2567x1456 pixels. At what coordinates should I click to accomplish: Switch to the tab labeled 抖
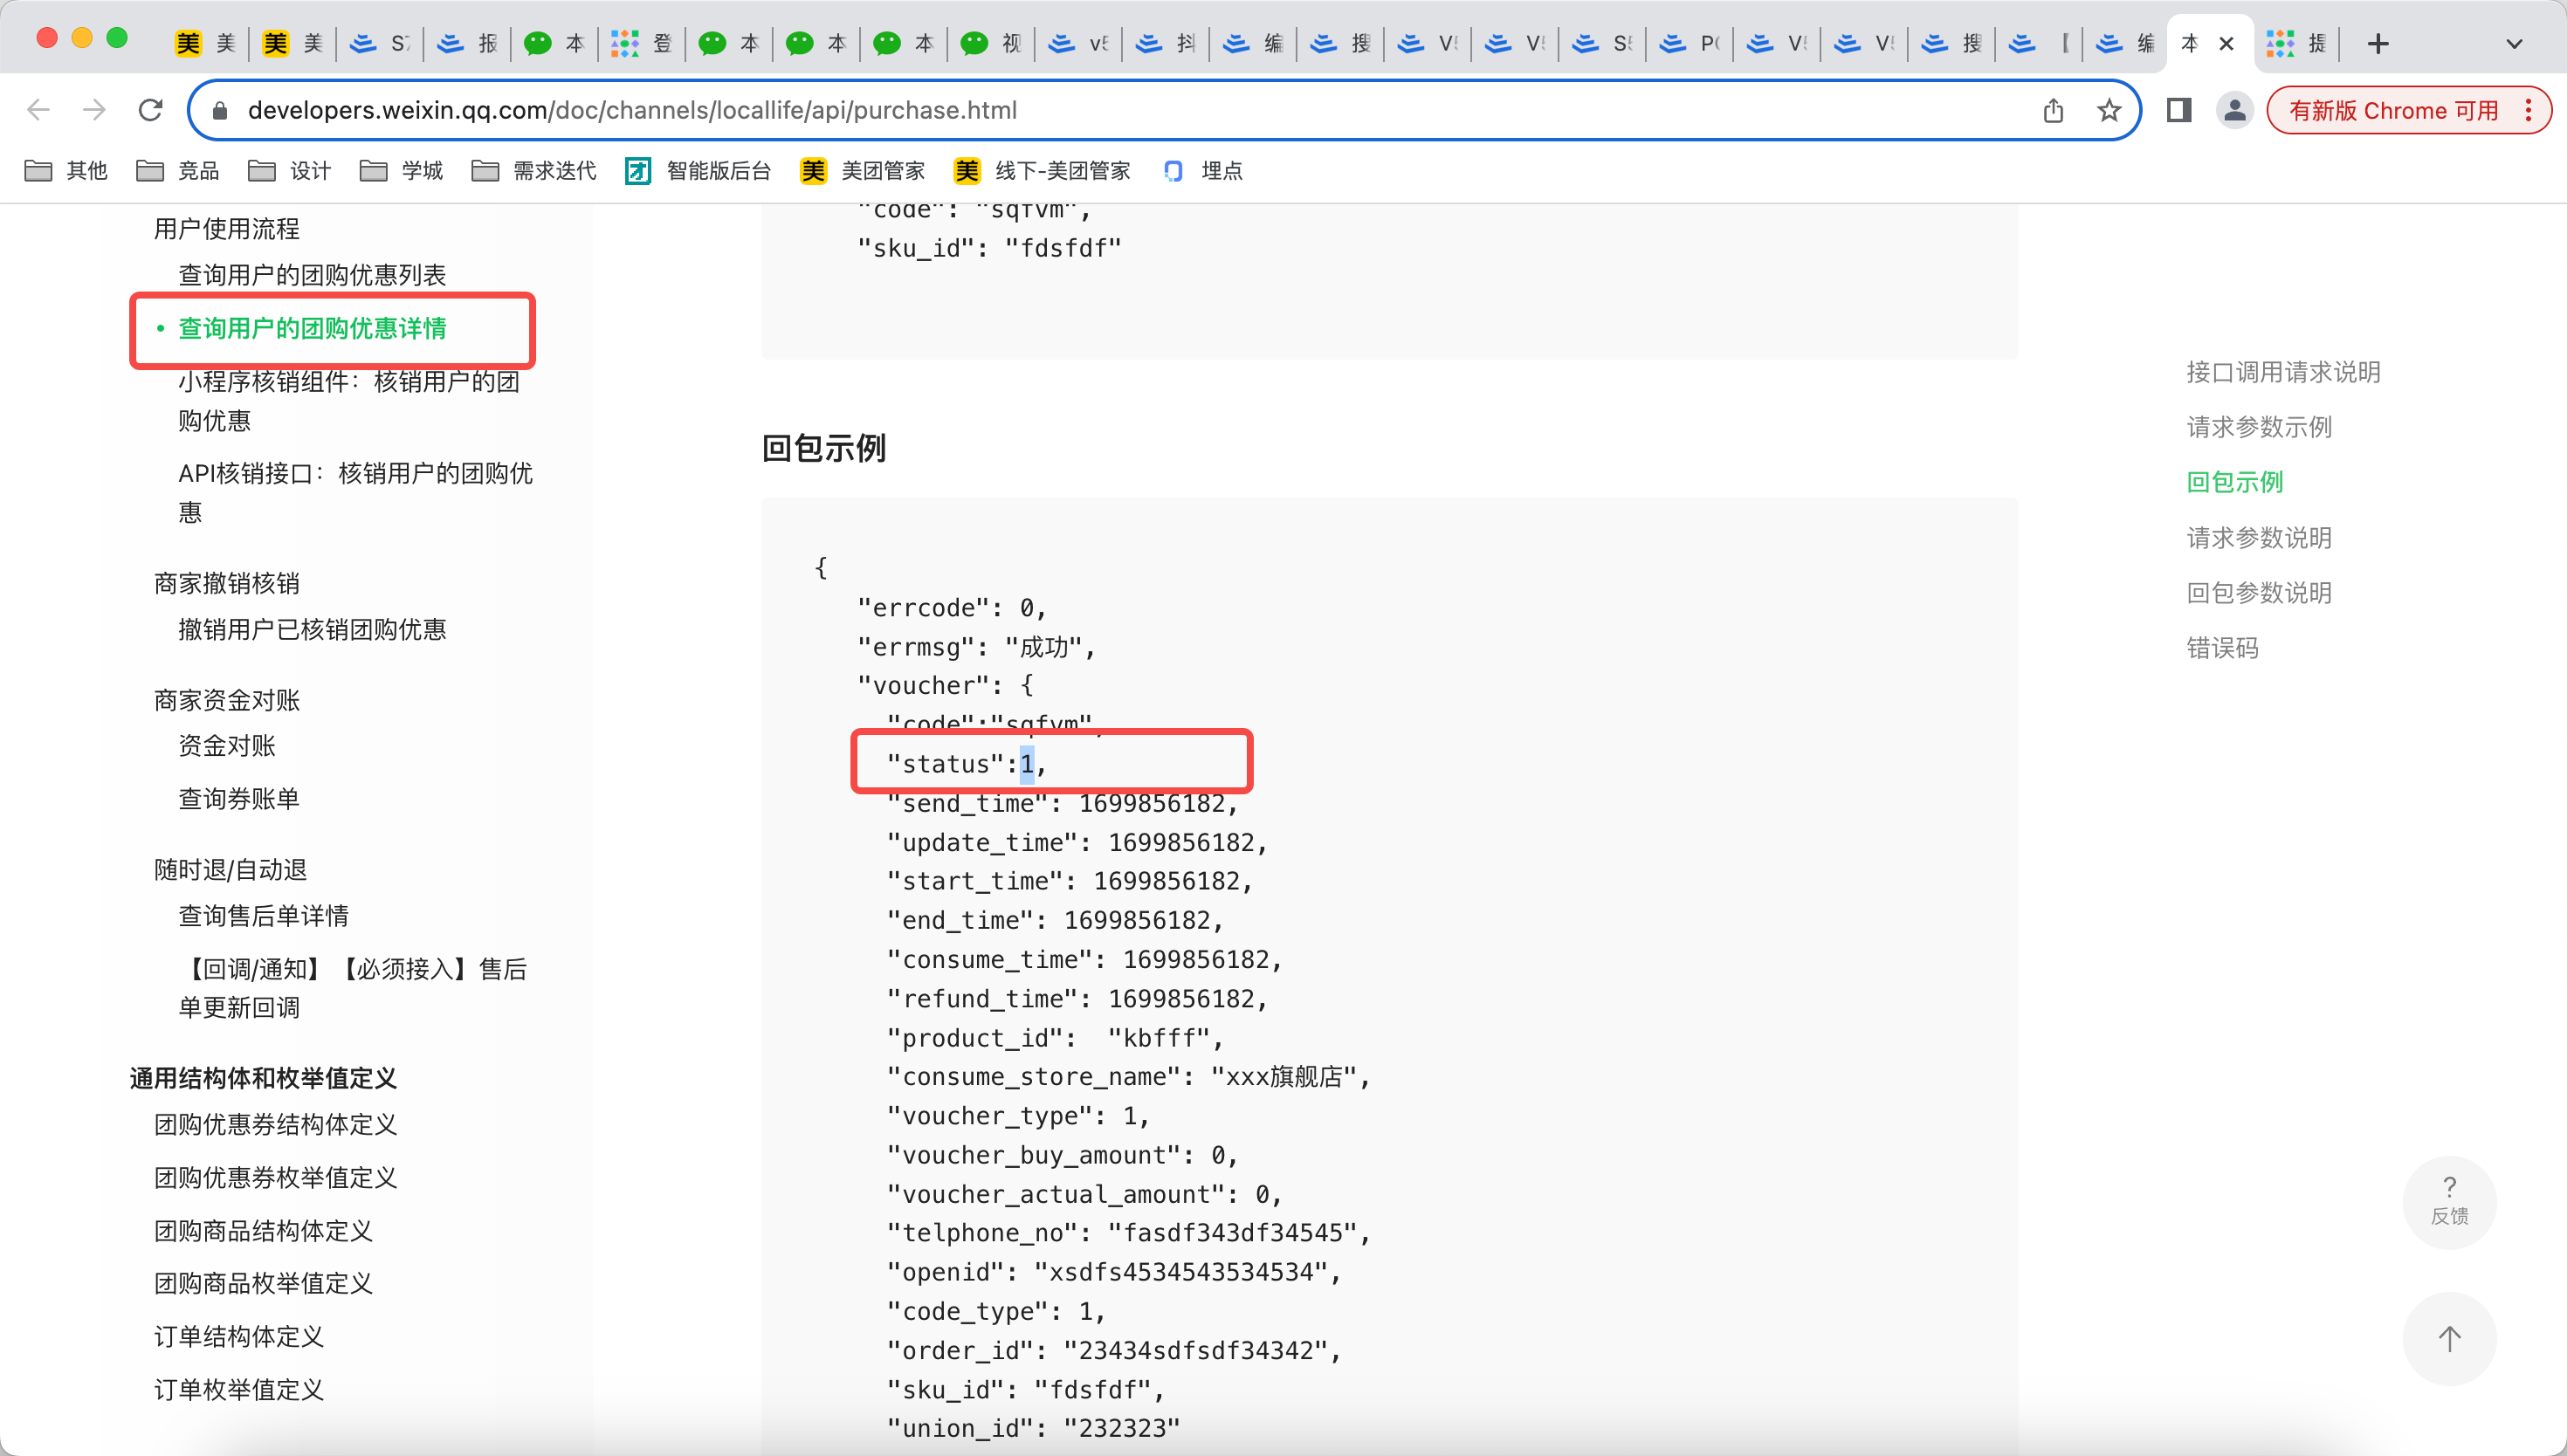[1166, 44]
